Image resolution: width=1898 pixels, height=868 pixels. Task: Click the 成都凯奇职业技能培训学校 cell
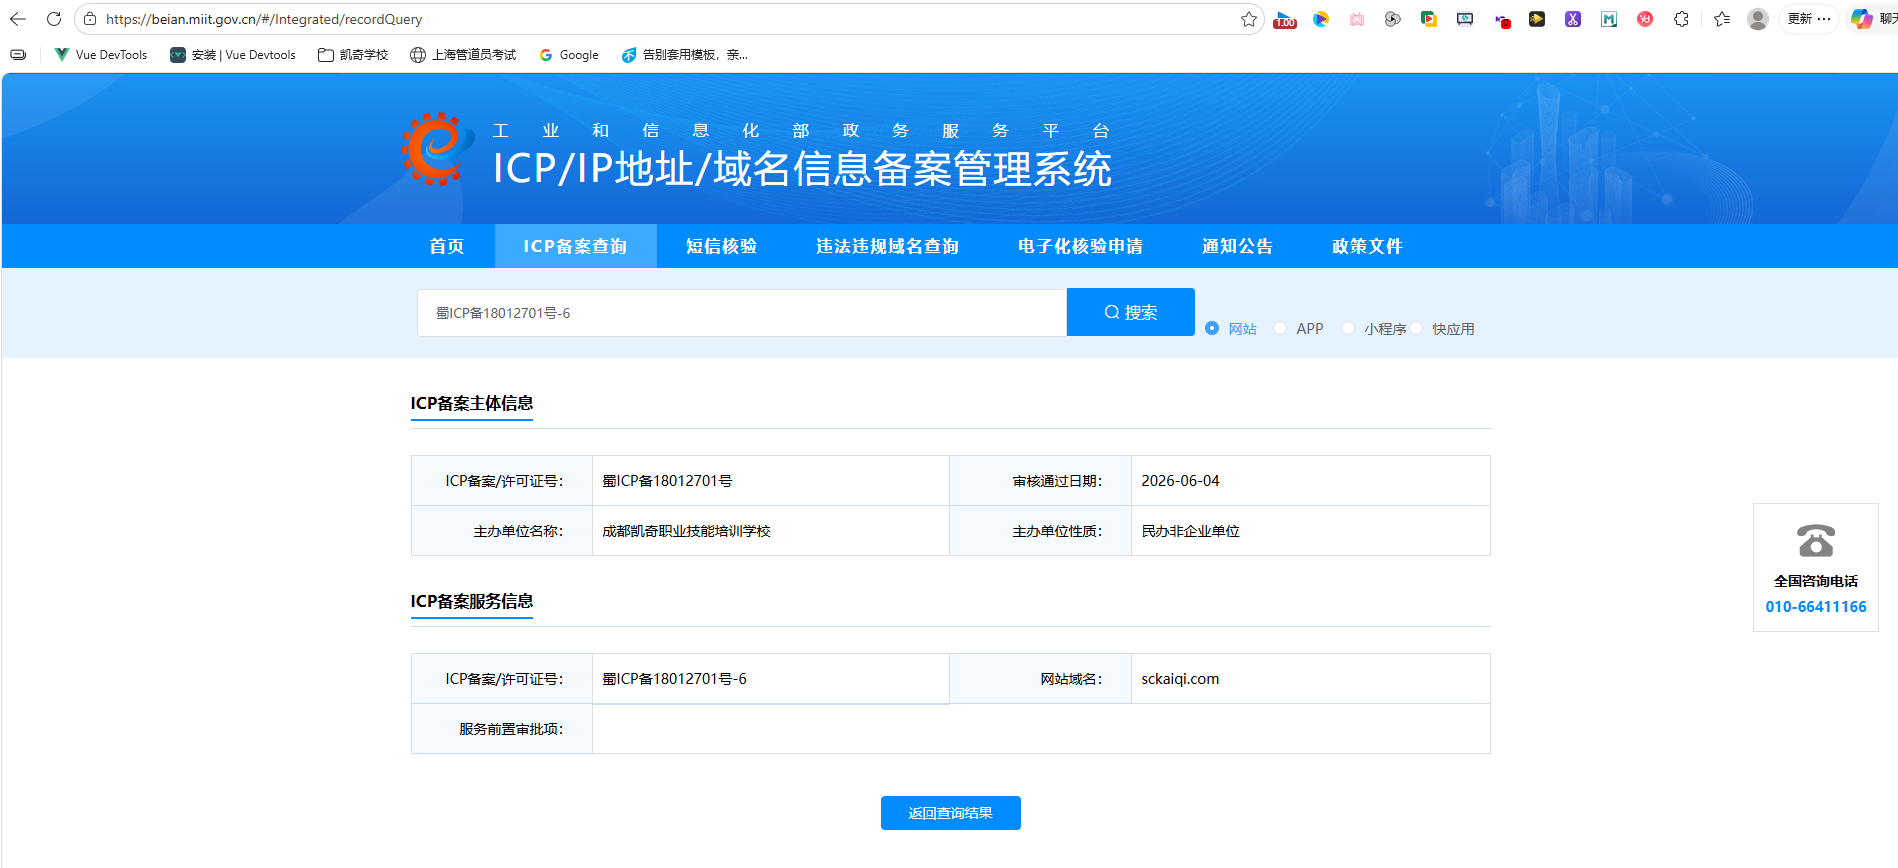[770, 531]
